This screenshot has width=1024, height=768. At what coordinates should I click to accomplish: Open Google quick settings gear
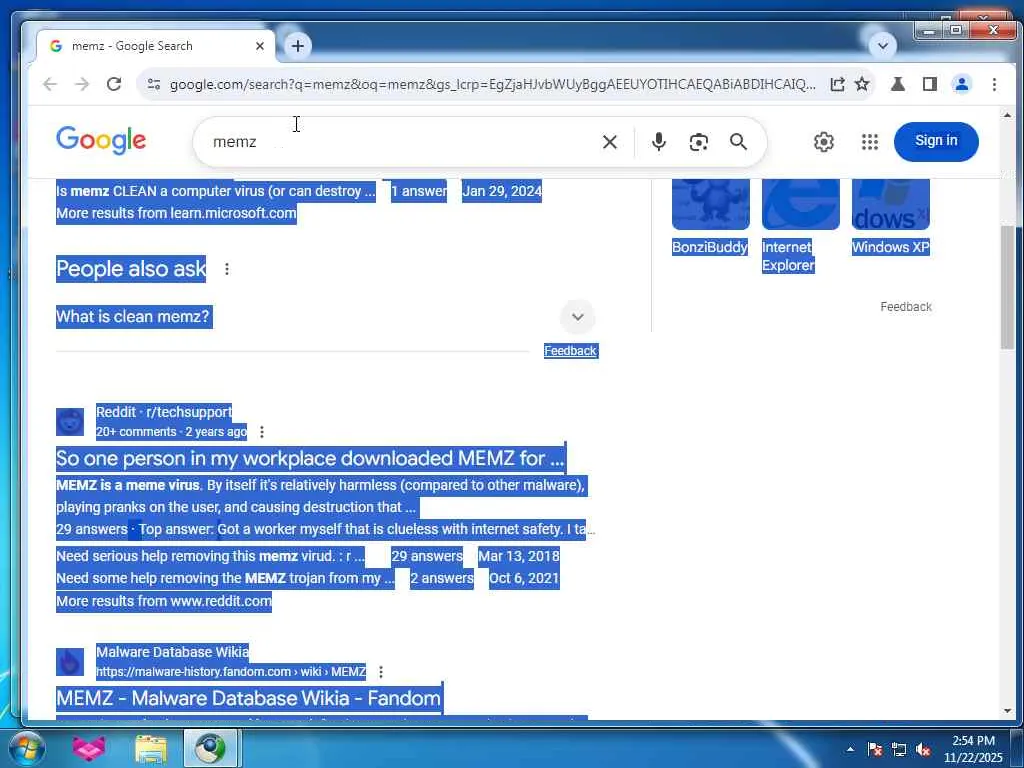click(x=824, y=142)
